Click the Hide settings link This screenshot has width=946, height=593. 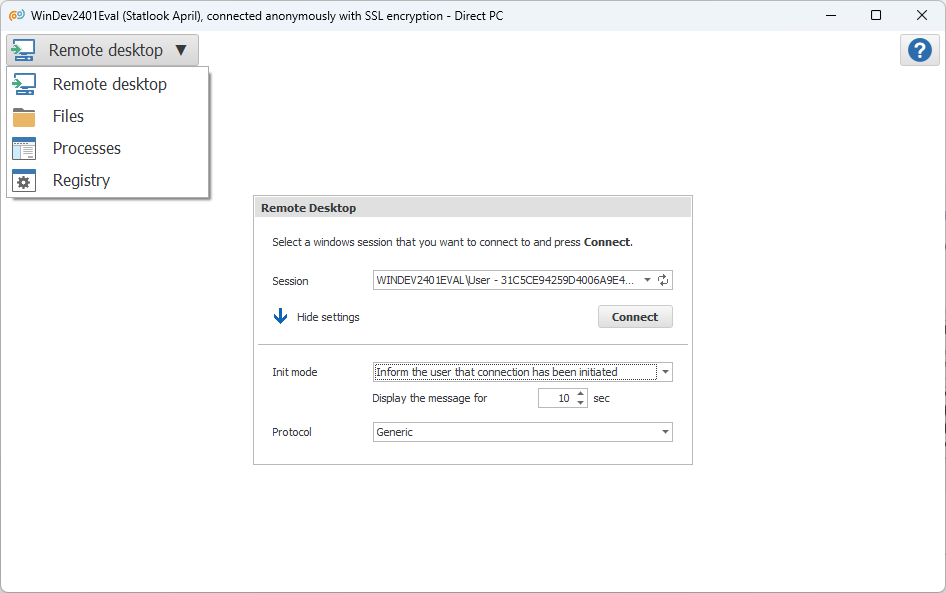[x=328, y=317]
